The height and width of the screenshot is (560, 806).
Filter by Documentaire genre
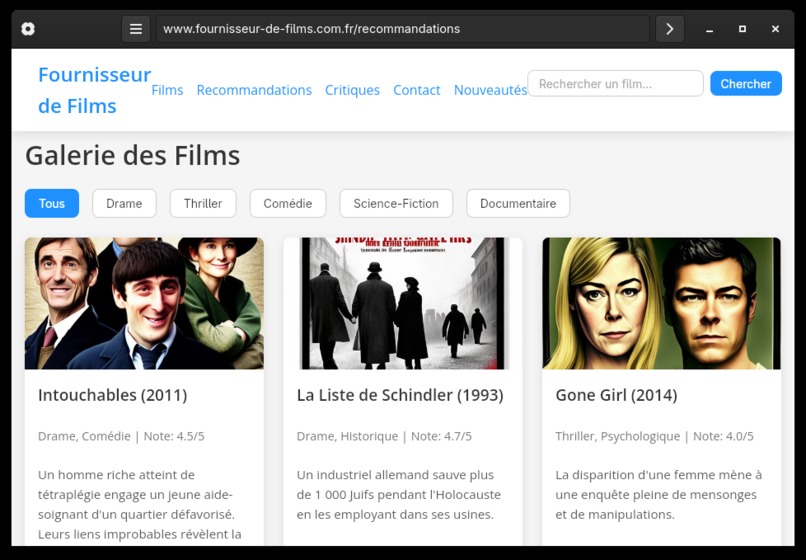pos(518,203)
